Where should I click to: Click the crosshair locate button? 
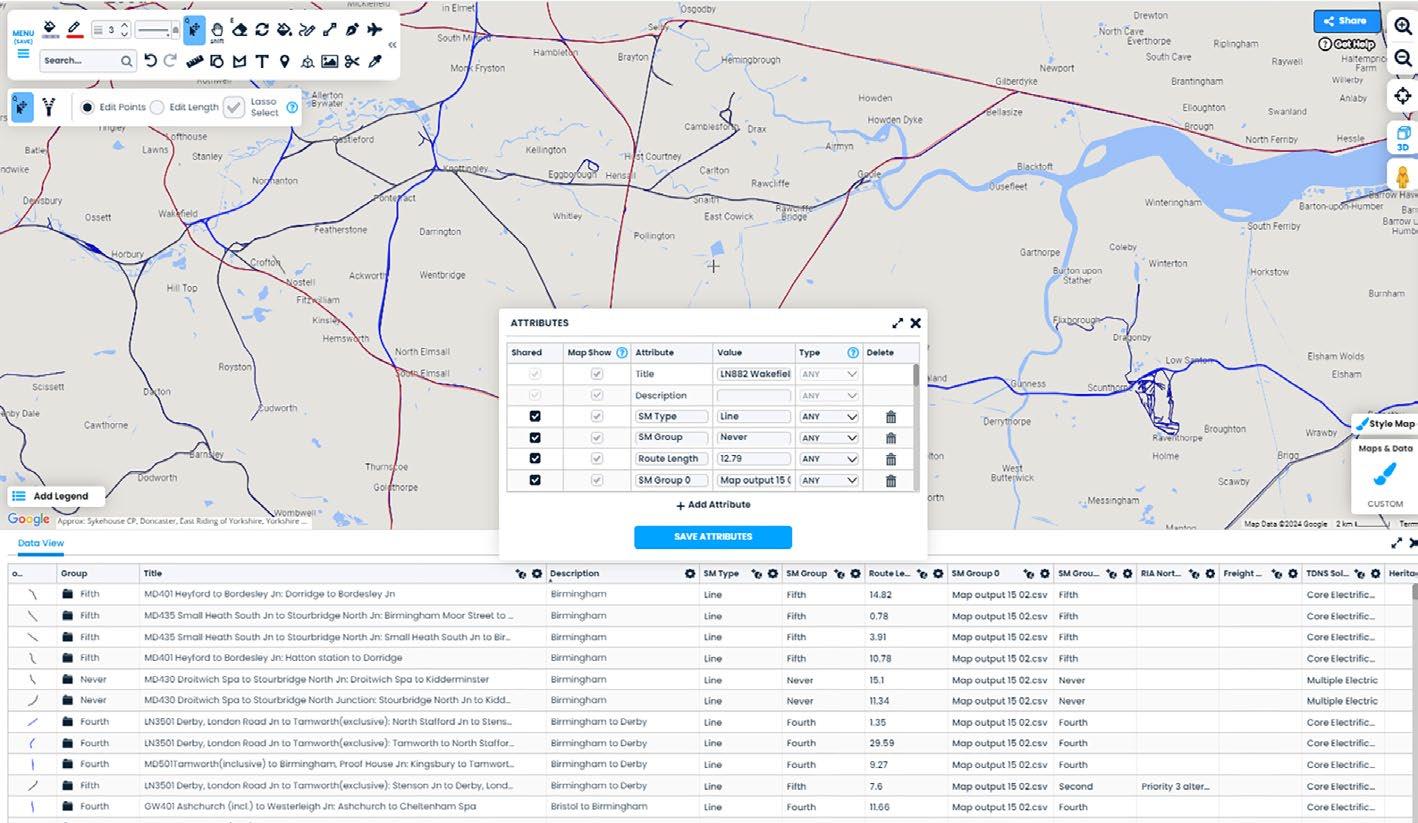(x=1403, y=96)
